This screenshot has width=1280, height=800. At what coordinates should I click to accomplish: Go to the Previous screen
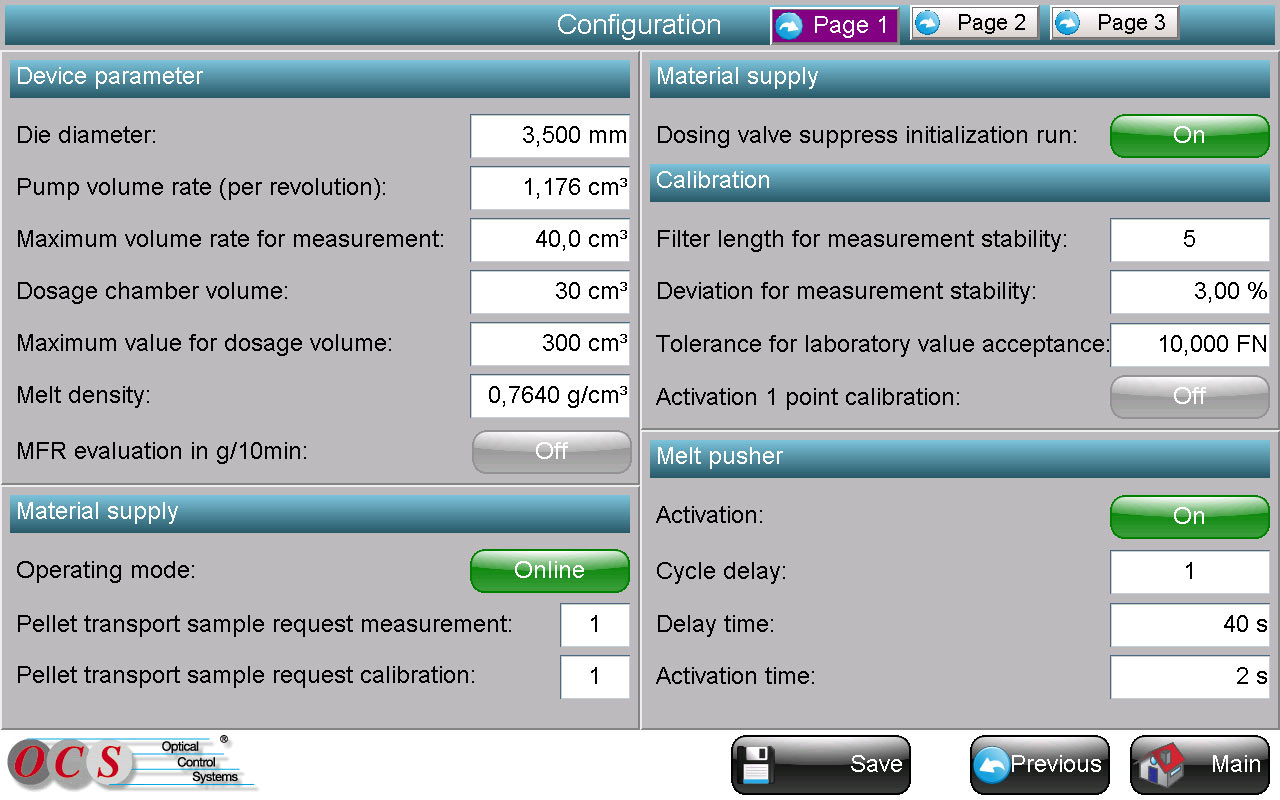[x=1040, y=766]
